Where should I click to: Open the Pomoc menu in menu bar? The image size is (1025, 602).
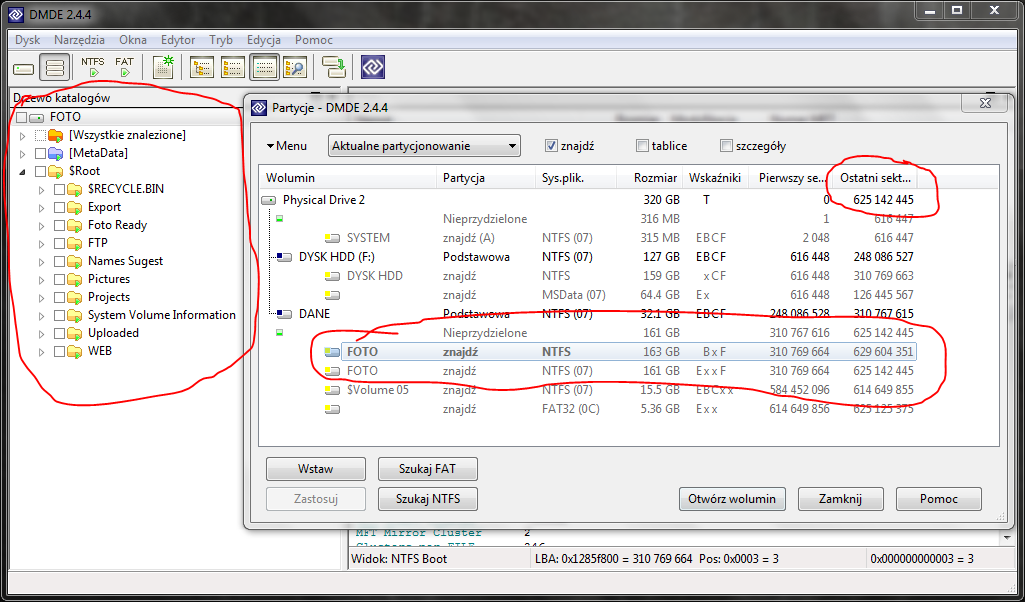(x=314, y=40)
